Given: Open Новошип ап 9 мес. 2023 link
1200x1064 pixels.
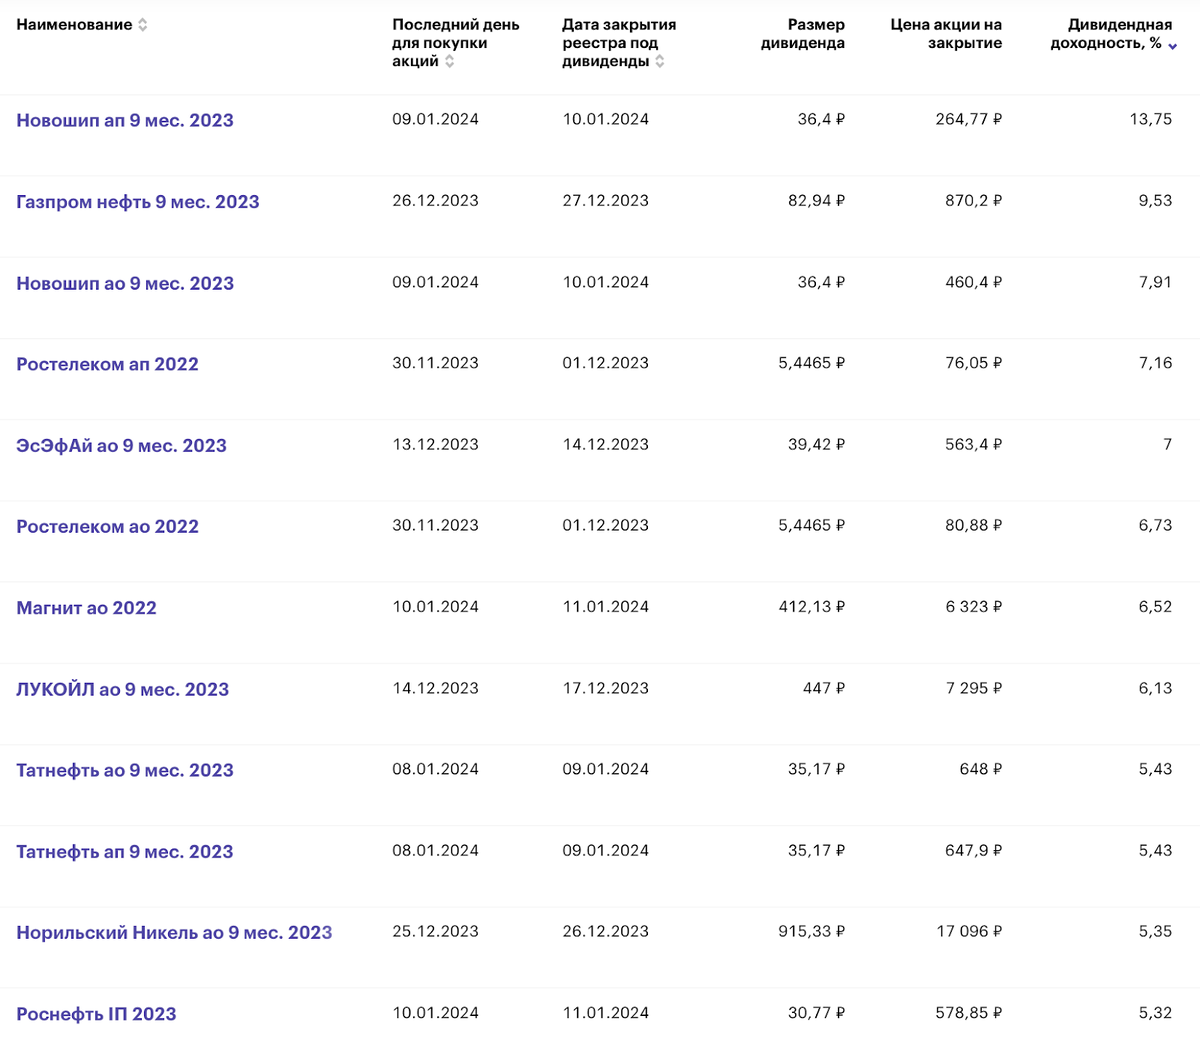Looking at the screenshot, I should tap(125, 120).
